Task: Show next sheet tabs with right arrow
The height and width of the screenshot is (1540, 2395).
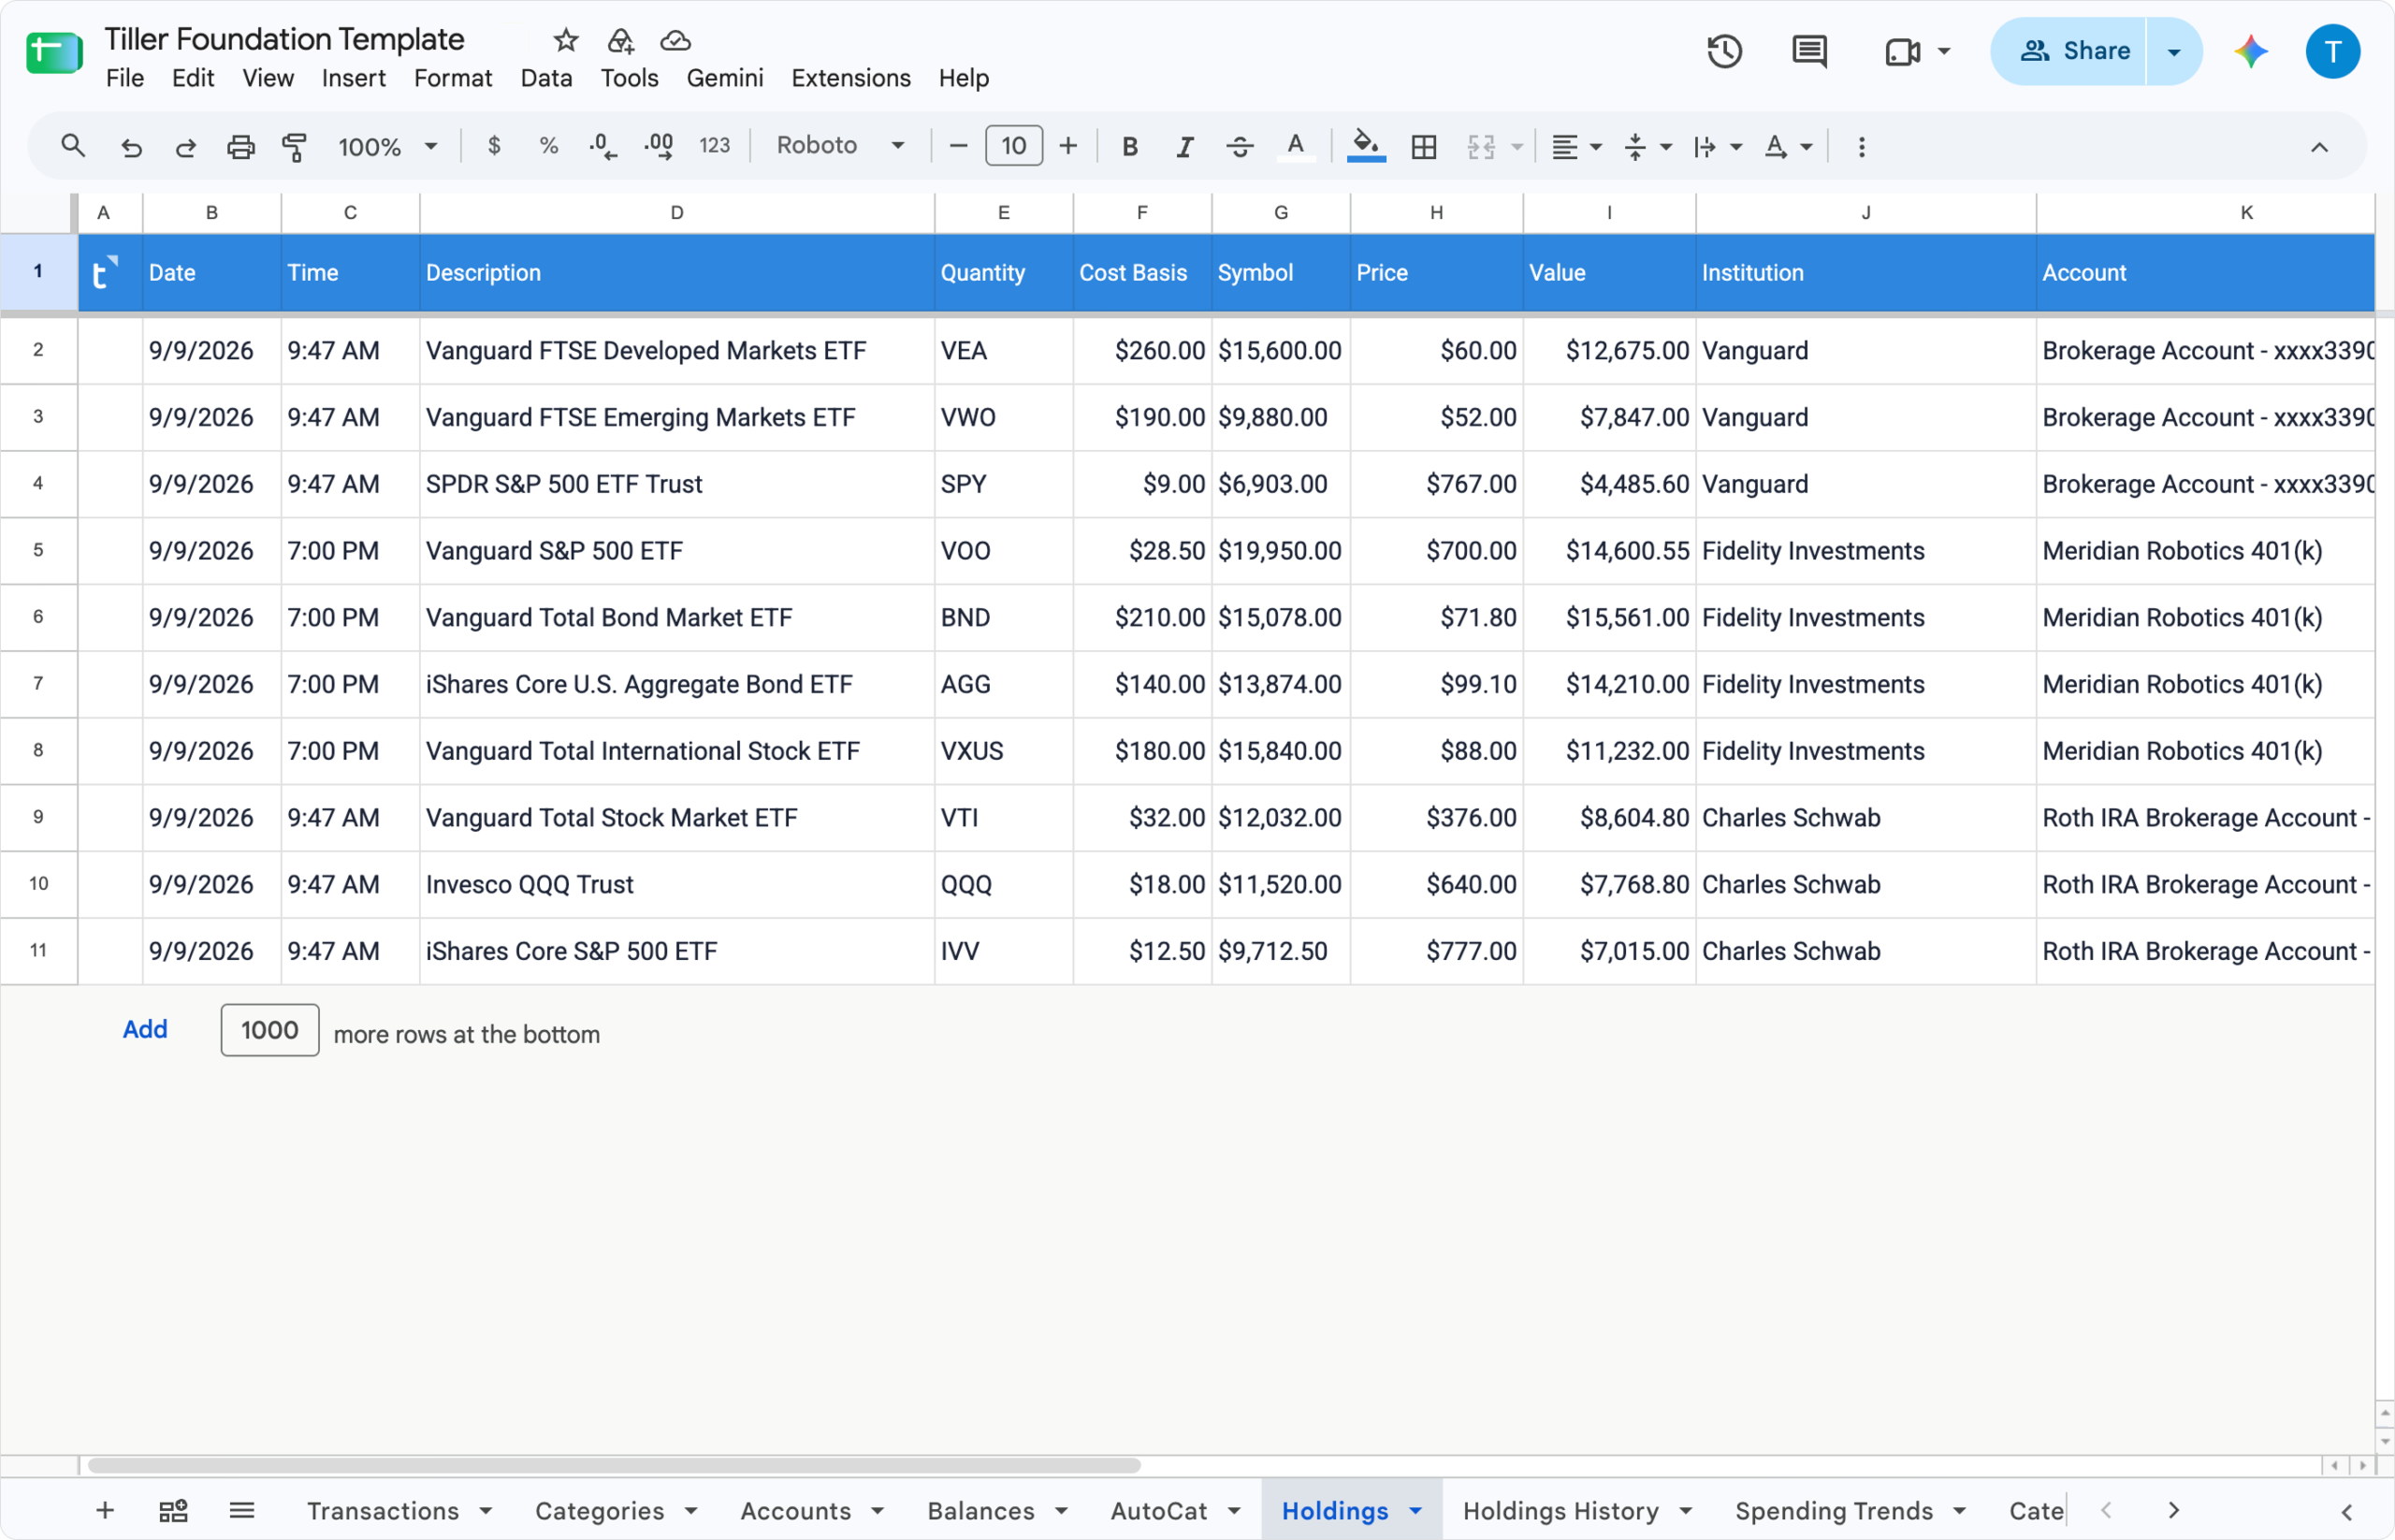Action: (x=2173, y=1510)
